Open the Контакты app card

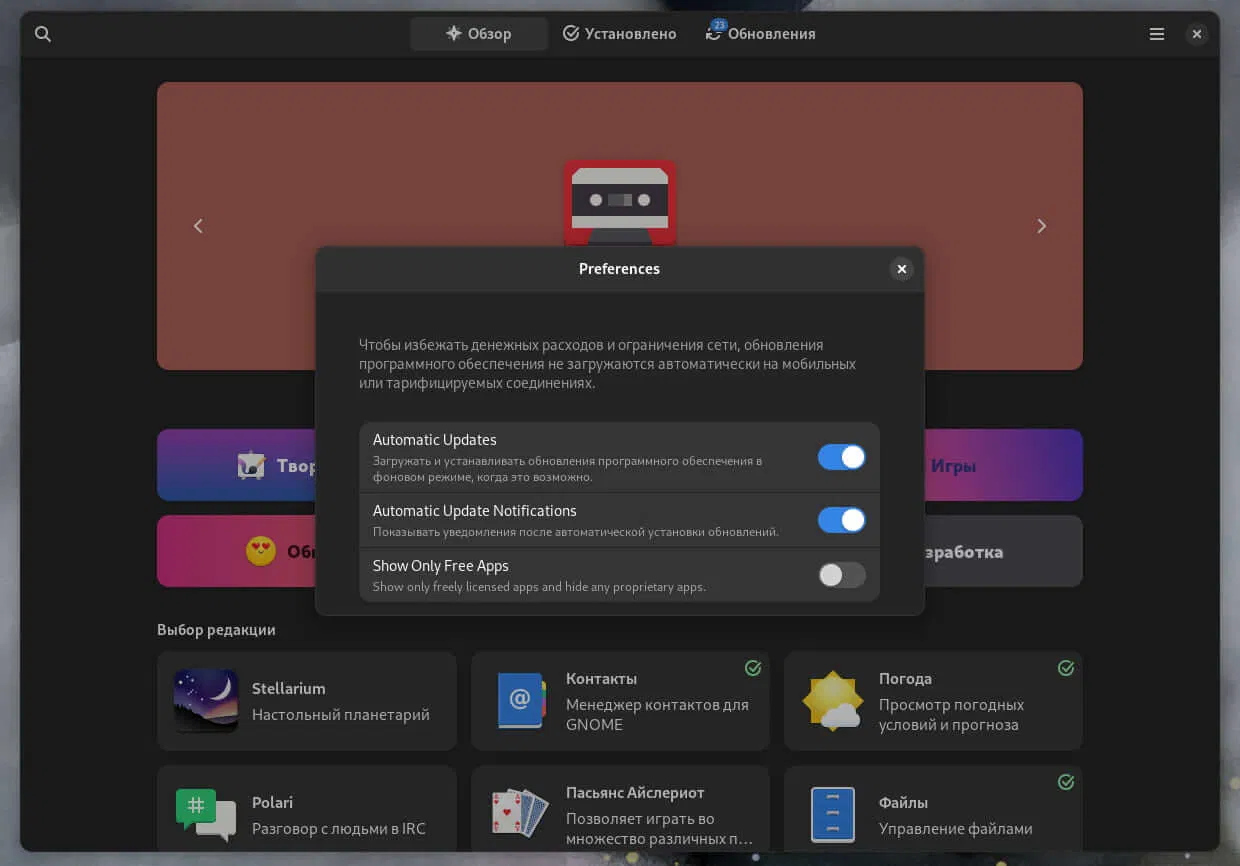pyautogui.click(x=620, y=701)
